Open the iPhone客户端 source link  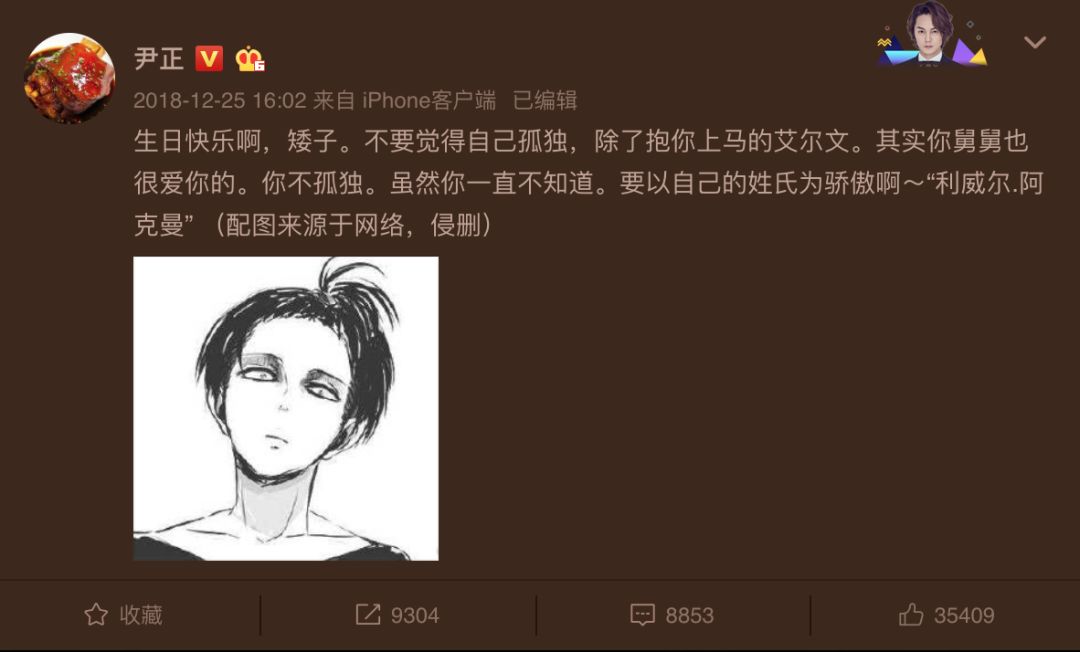429,101
